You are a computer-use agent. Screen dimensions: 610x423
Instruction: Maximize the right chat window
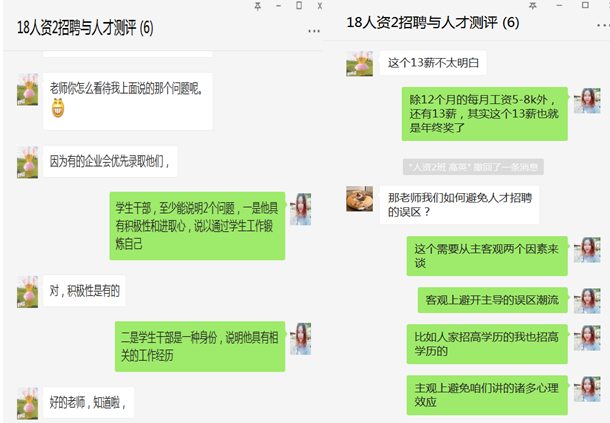click(x=585, y=5)
